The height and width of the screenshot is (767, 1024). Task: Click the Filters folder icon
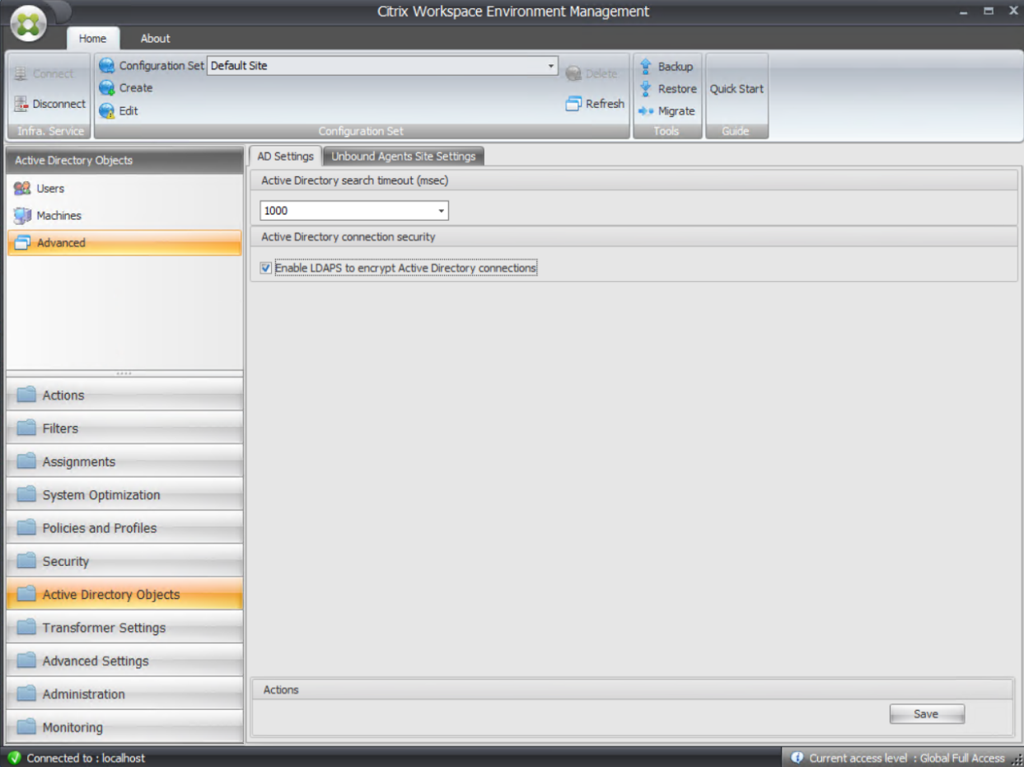tap(26, 427)
